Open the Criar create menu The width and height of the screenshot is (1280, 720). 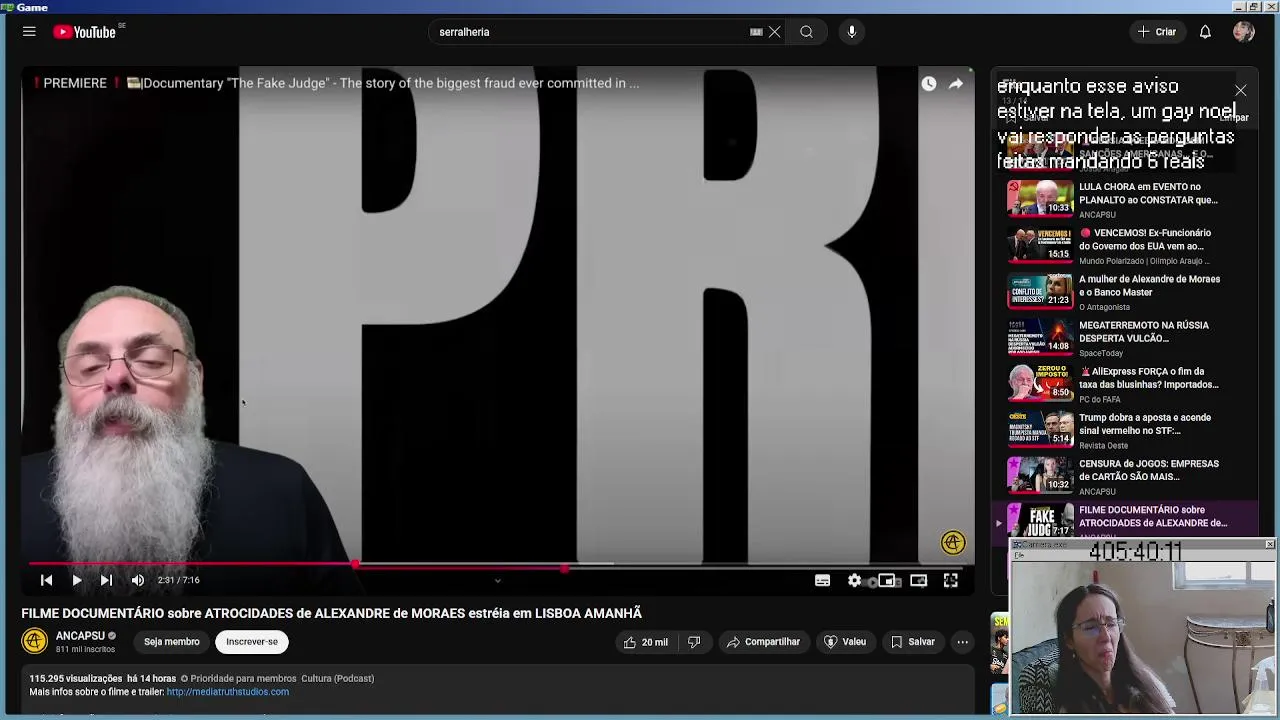(x=1156, y=32)
